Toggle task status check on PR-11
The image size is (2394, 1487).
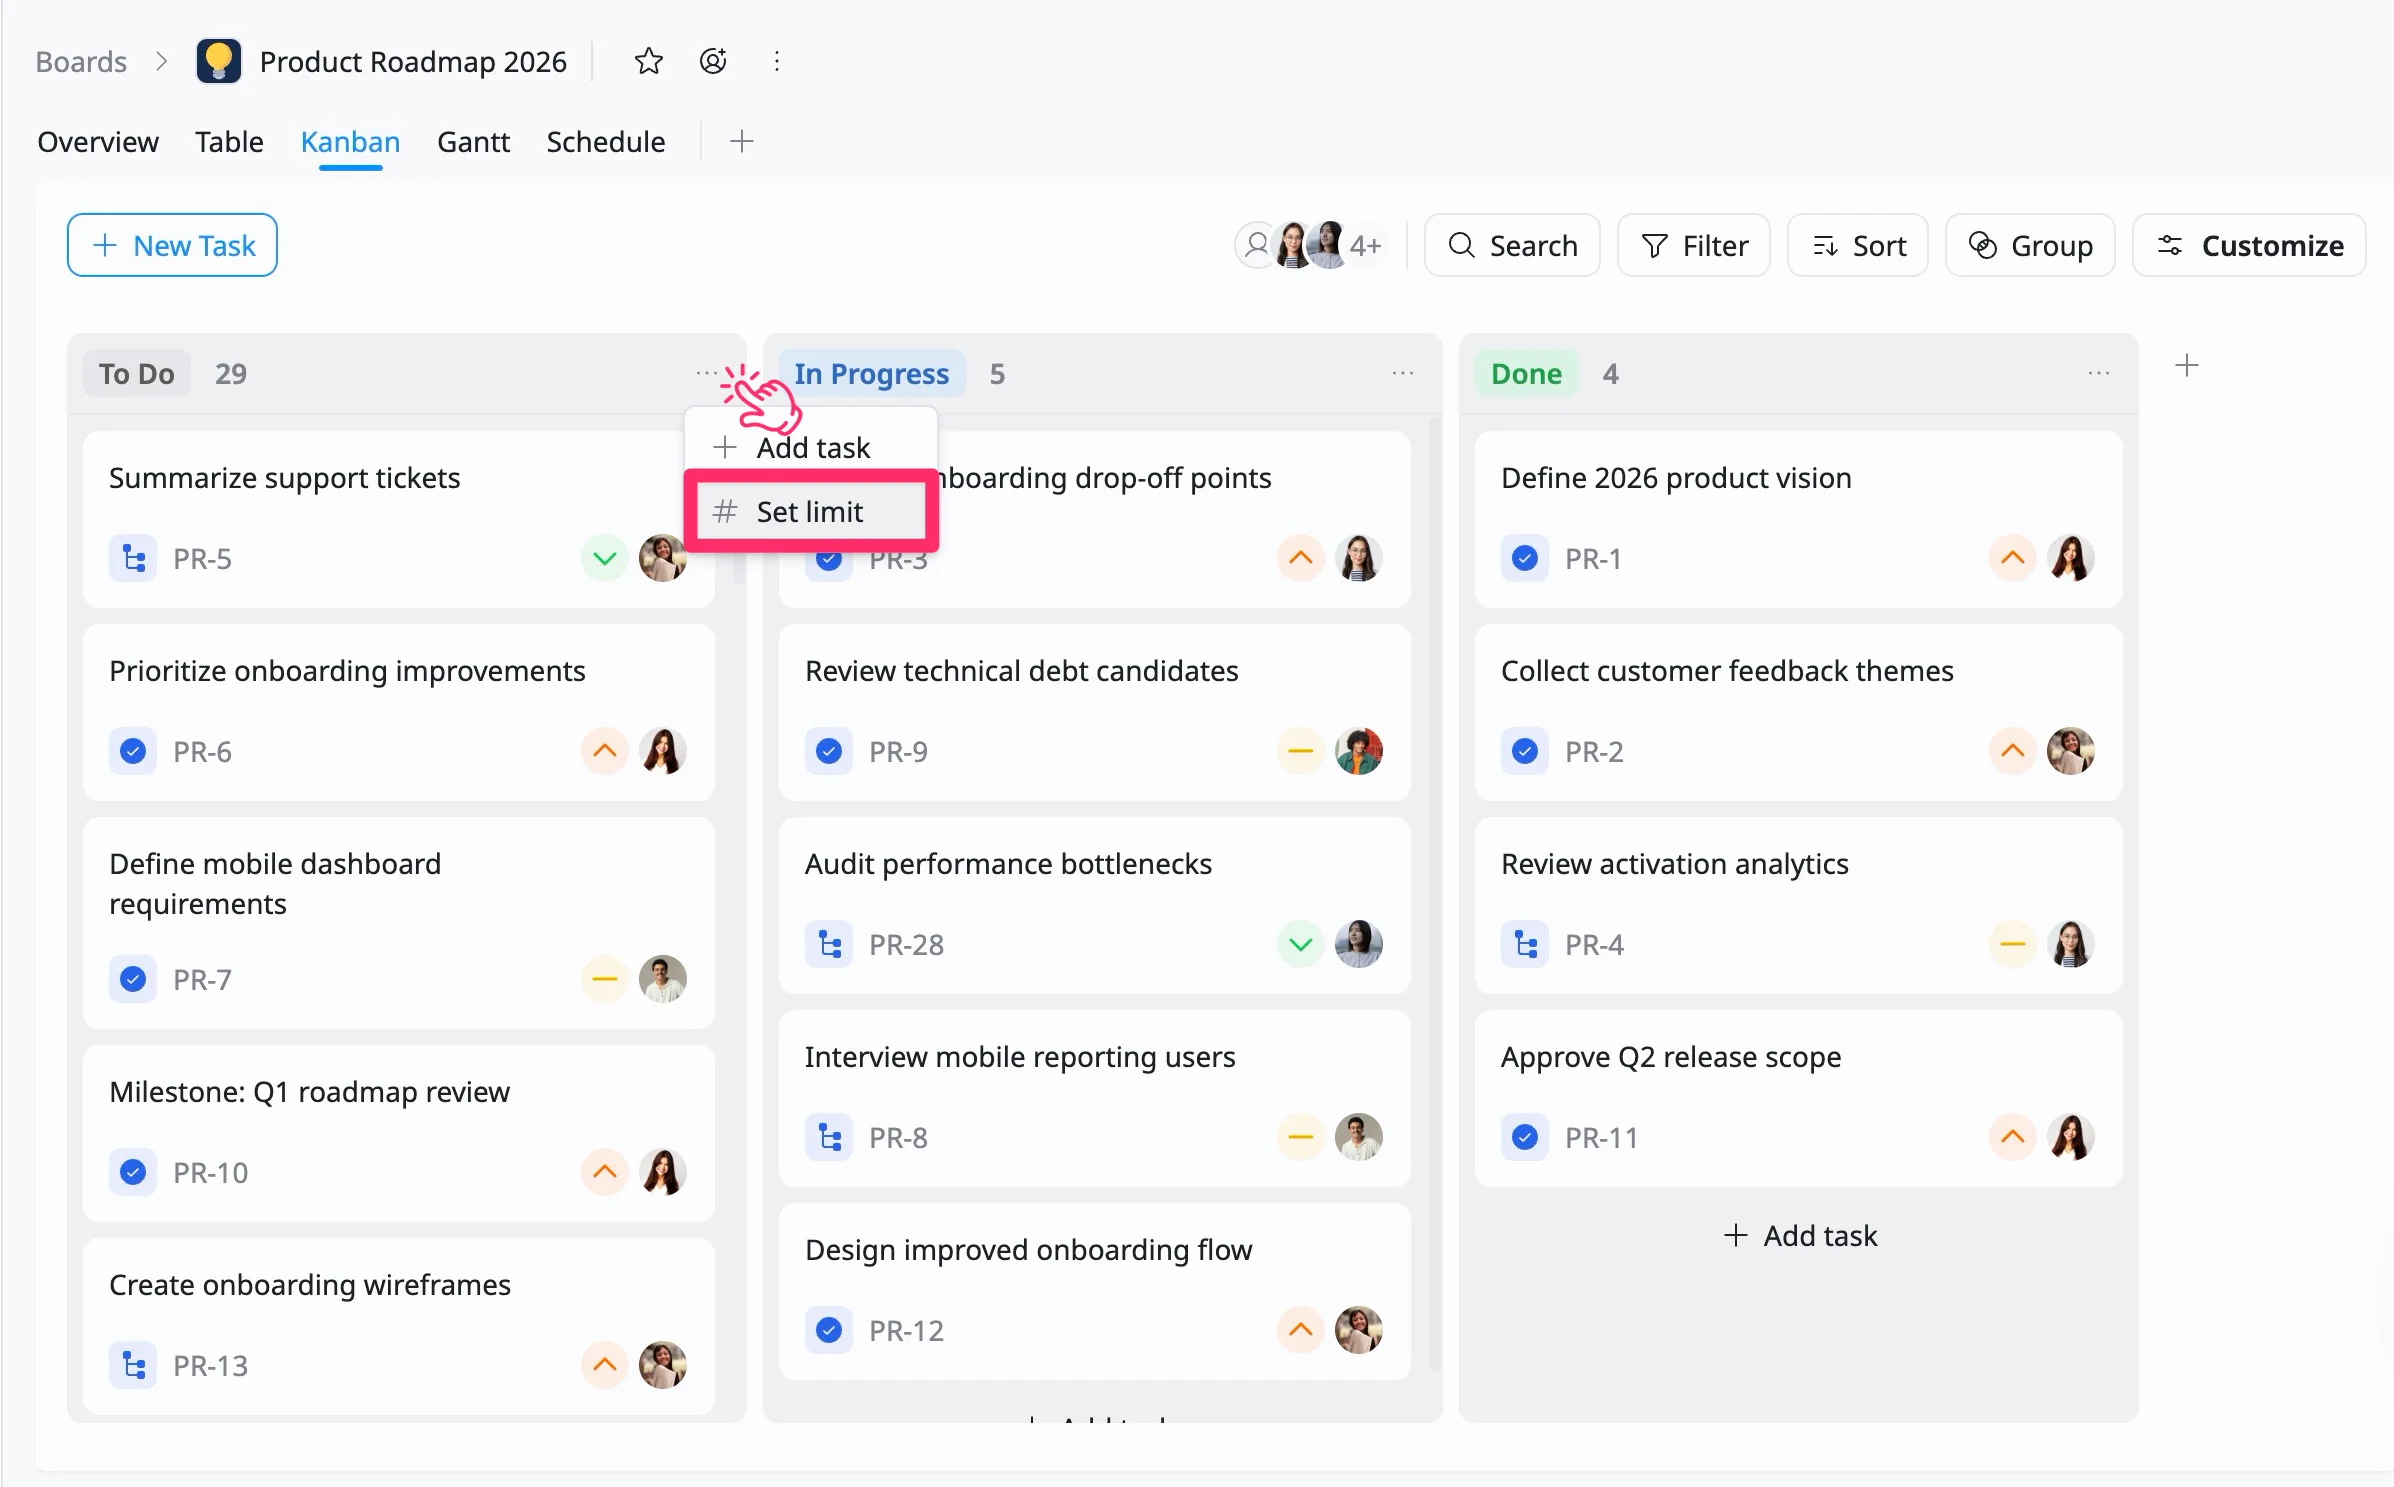[x=1525, y=1137]
